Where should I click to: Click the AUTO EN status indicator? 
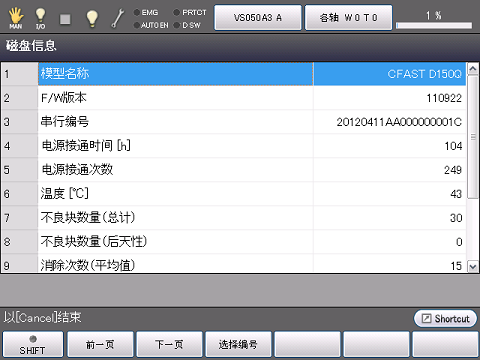[x=151, y=25]
